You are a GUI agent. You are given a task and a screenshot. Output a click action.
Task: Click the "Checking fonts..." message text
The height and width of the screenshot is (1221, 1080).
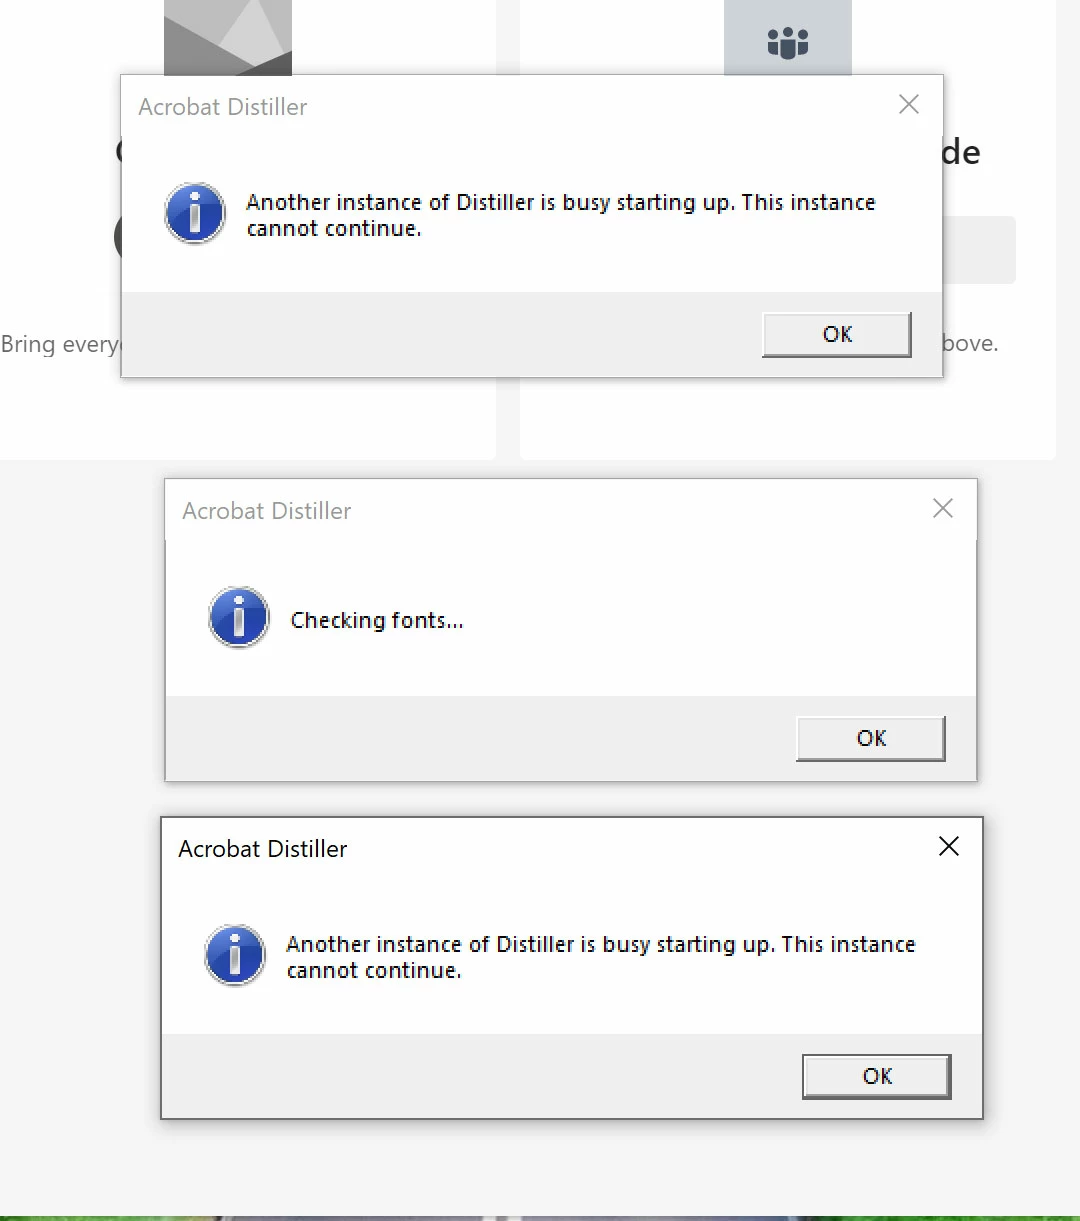(377, 620)
